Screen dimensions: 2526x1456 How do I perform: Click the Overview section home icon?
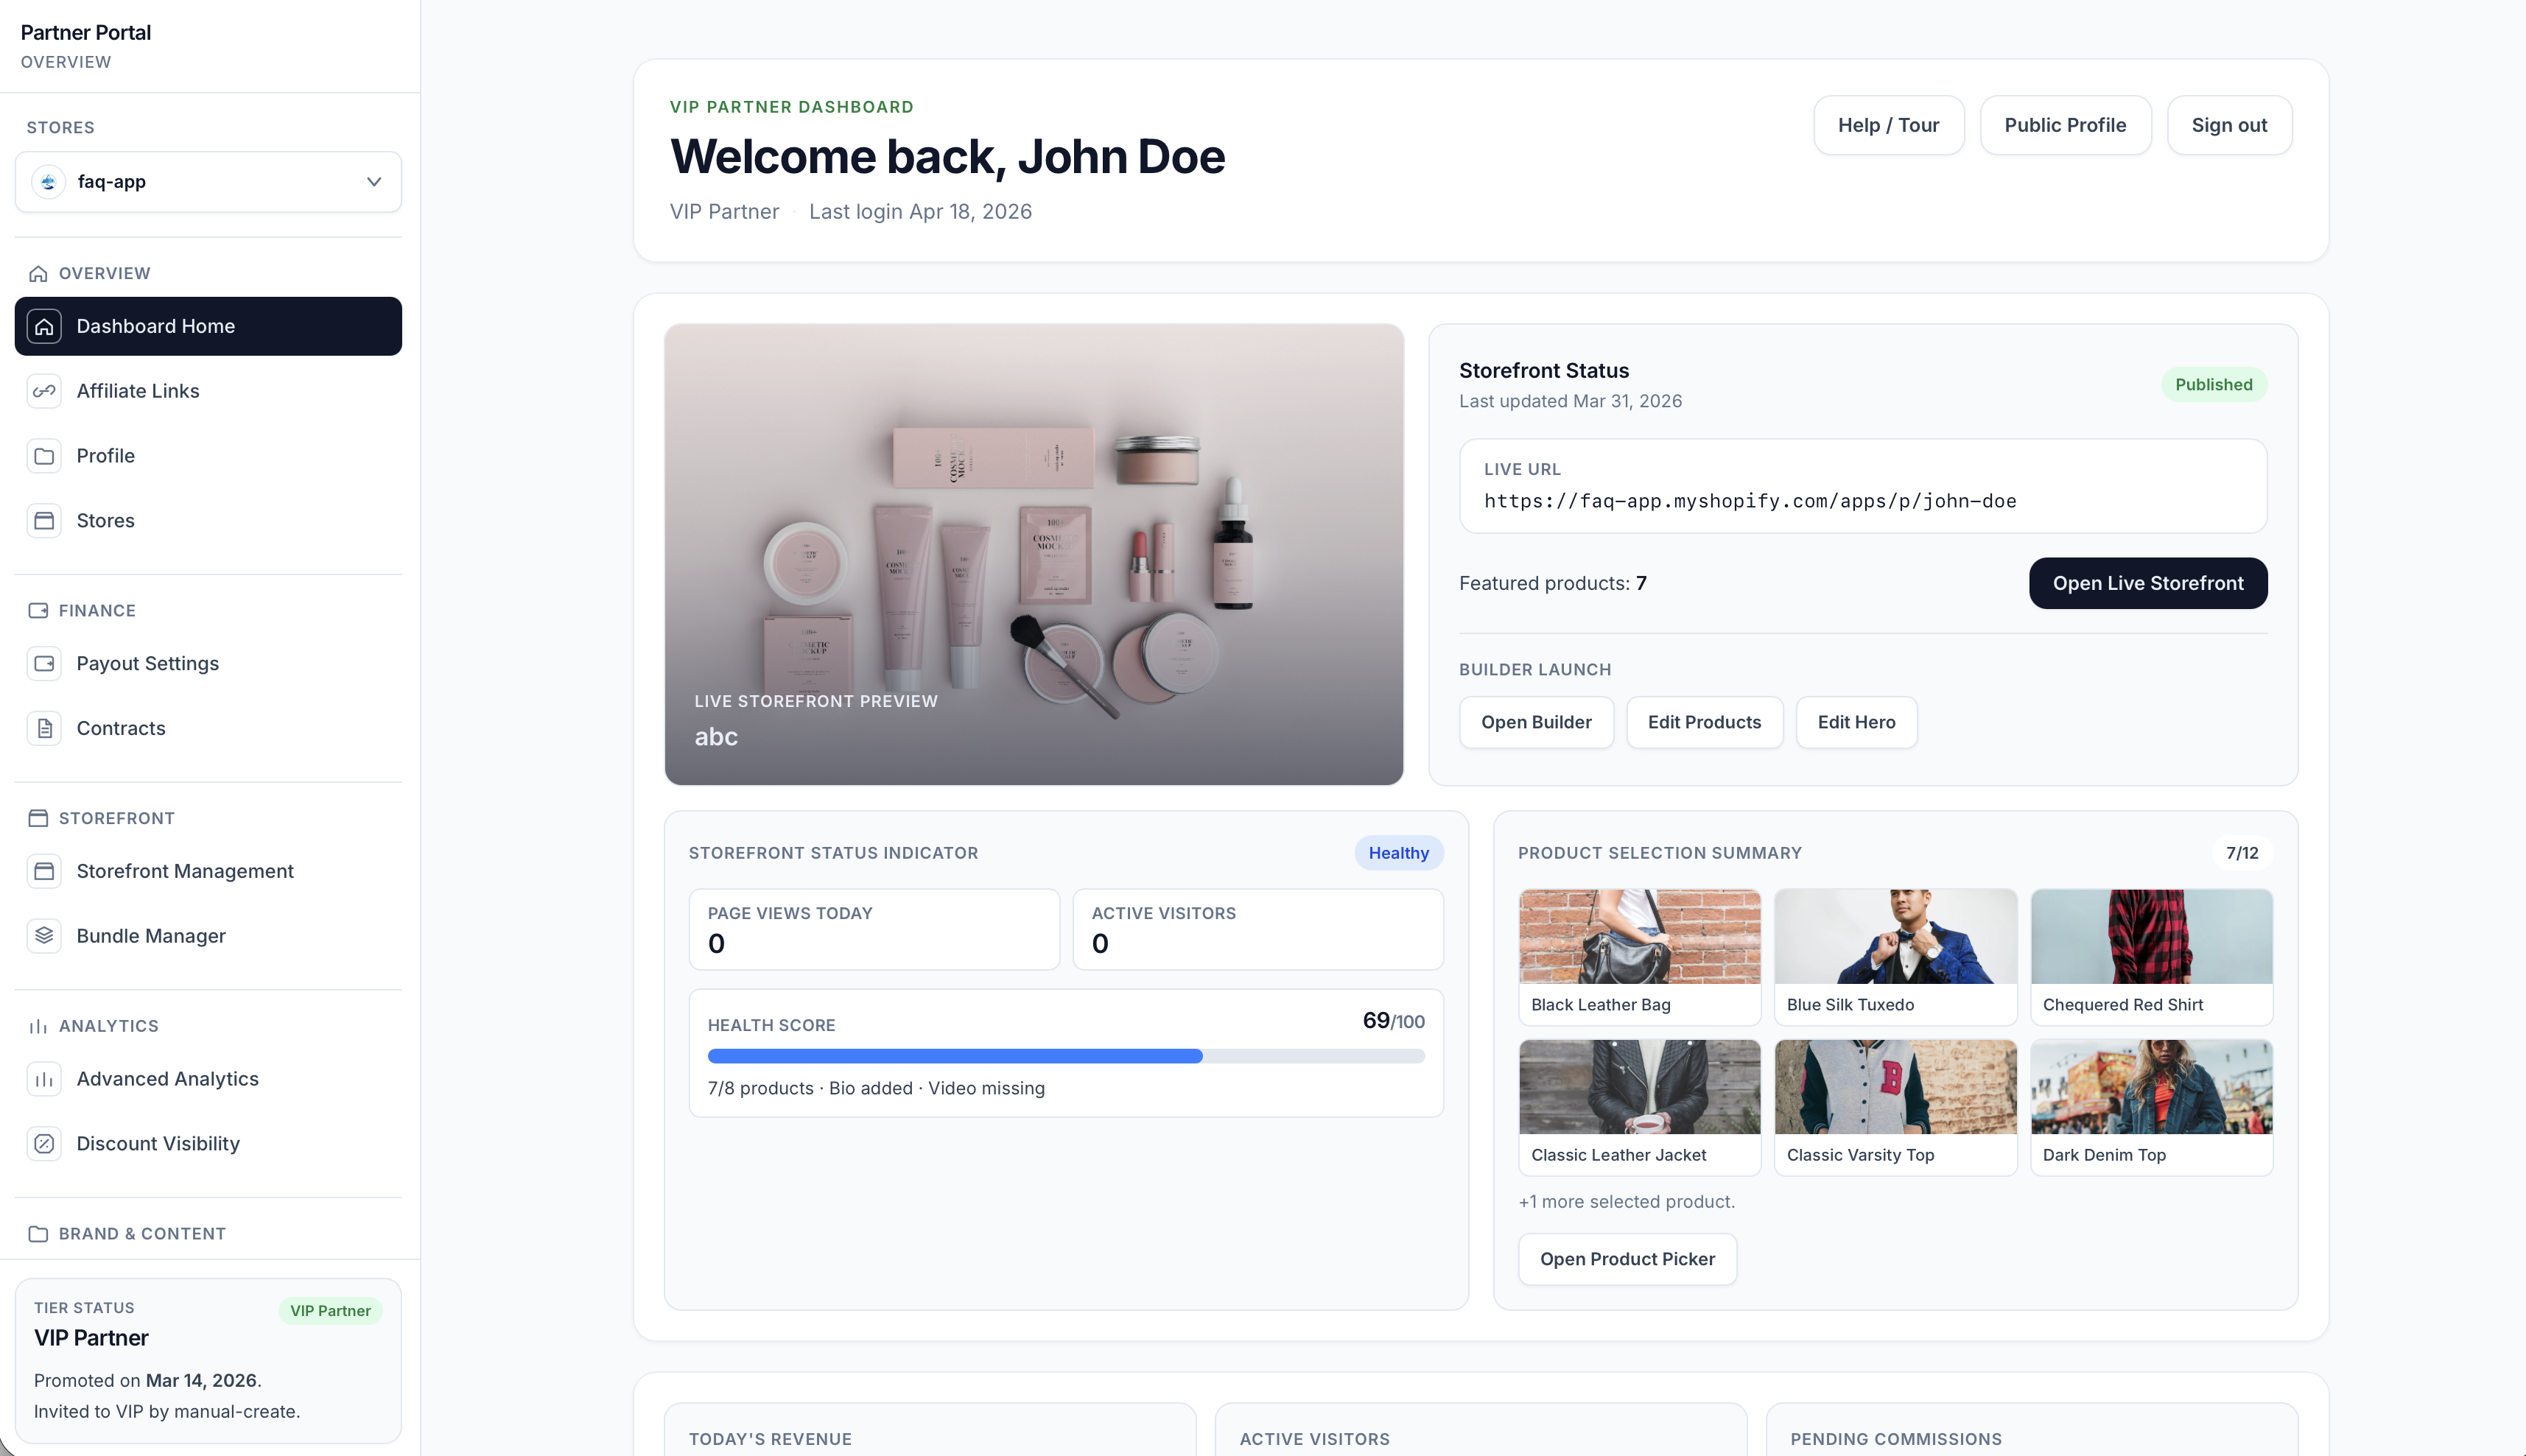click(38, 274)
